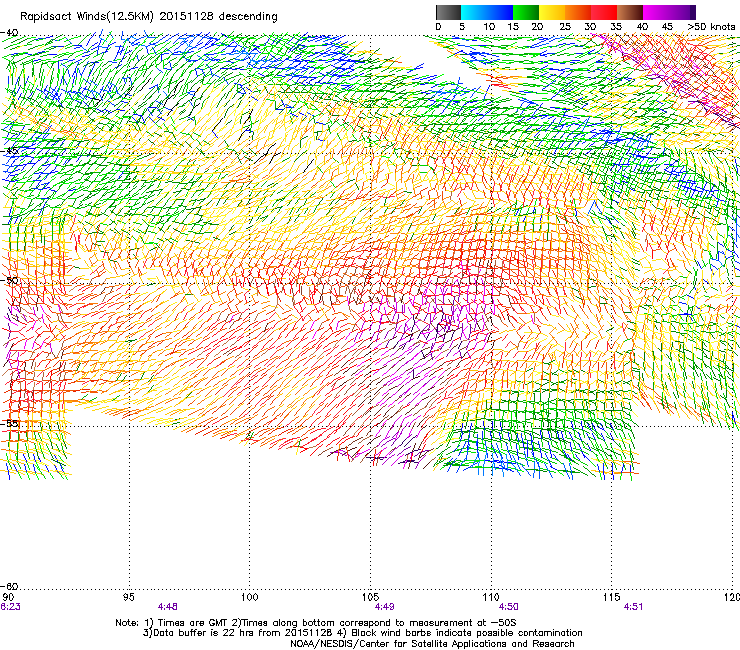Viewport: 740px width, 650px height.
Task: Choose the red 30-35 knots legend segment
Action: point(604,12)
